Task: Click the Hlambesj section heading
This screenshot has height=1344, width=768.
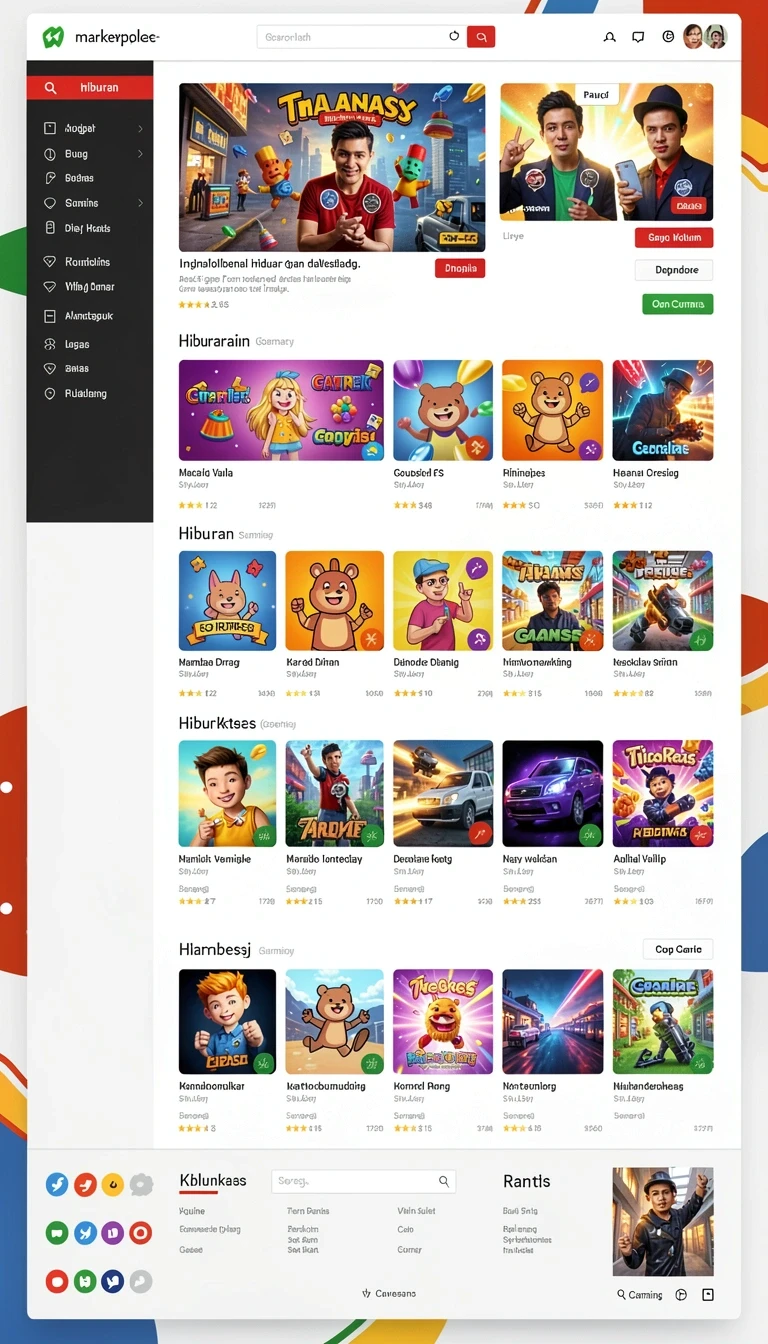Action: coord(215,950)
